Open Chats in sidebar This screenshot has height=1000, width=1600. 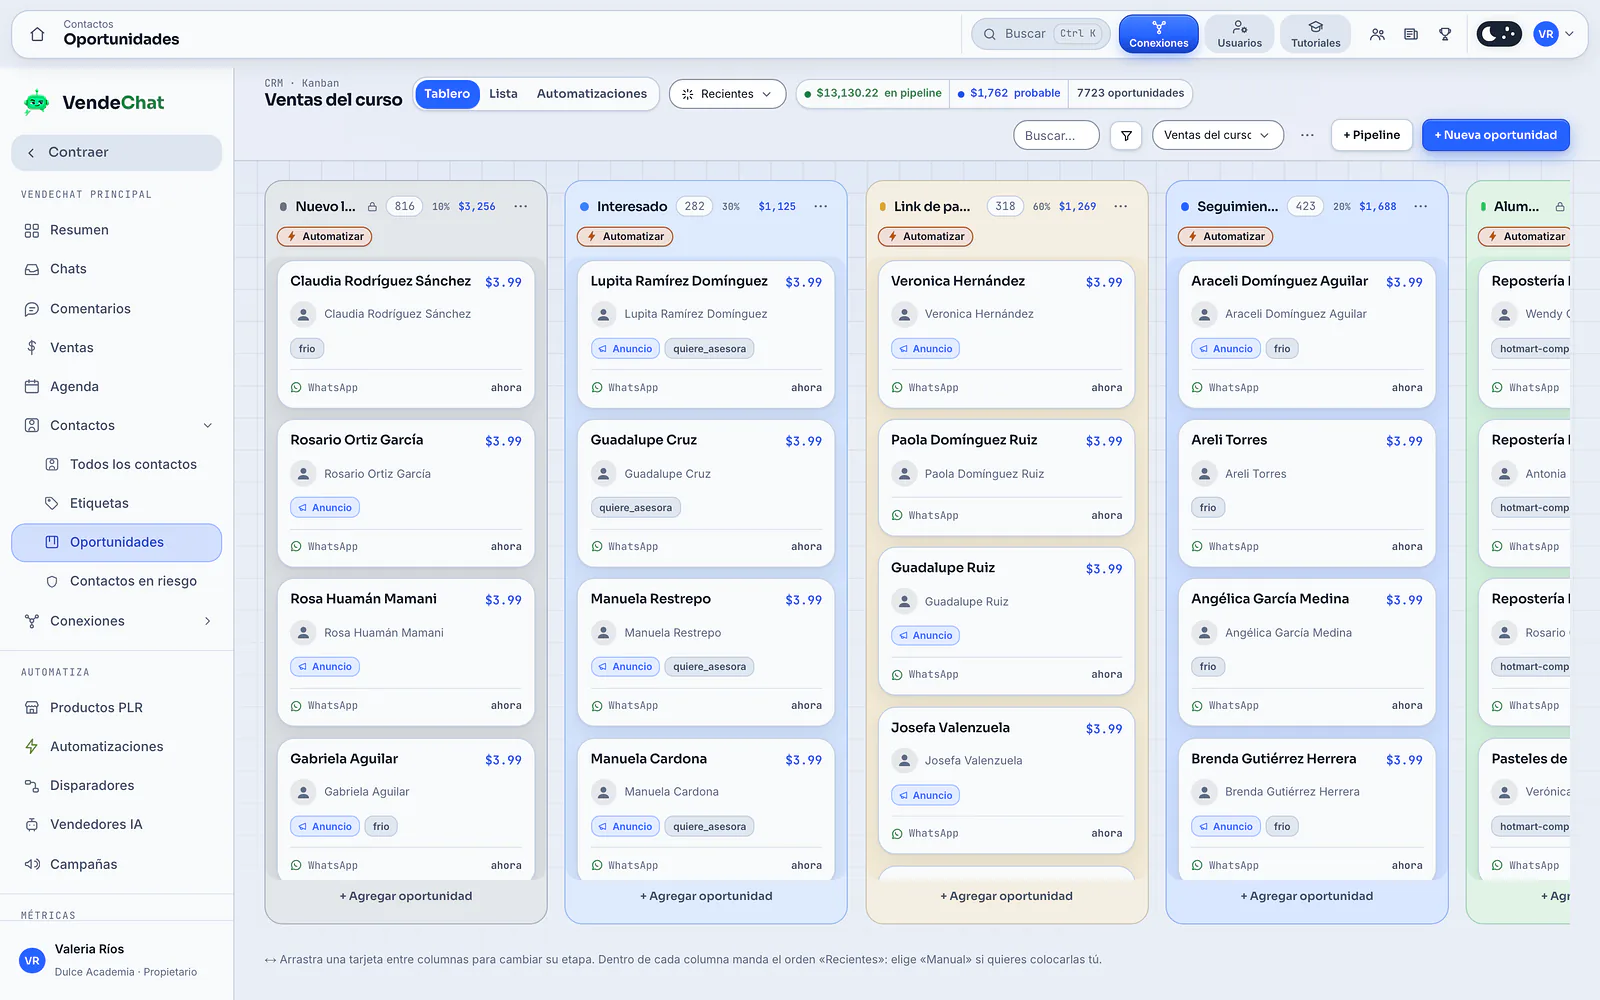[116, 269]
